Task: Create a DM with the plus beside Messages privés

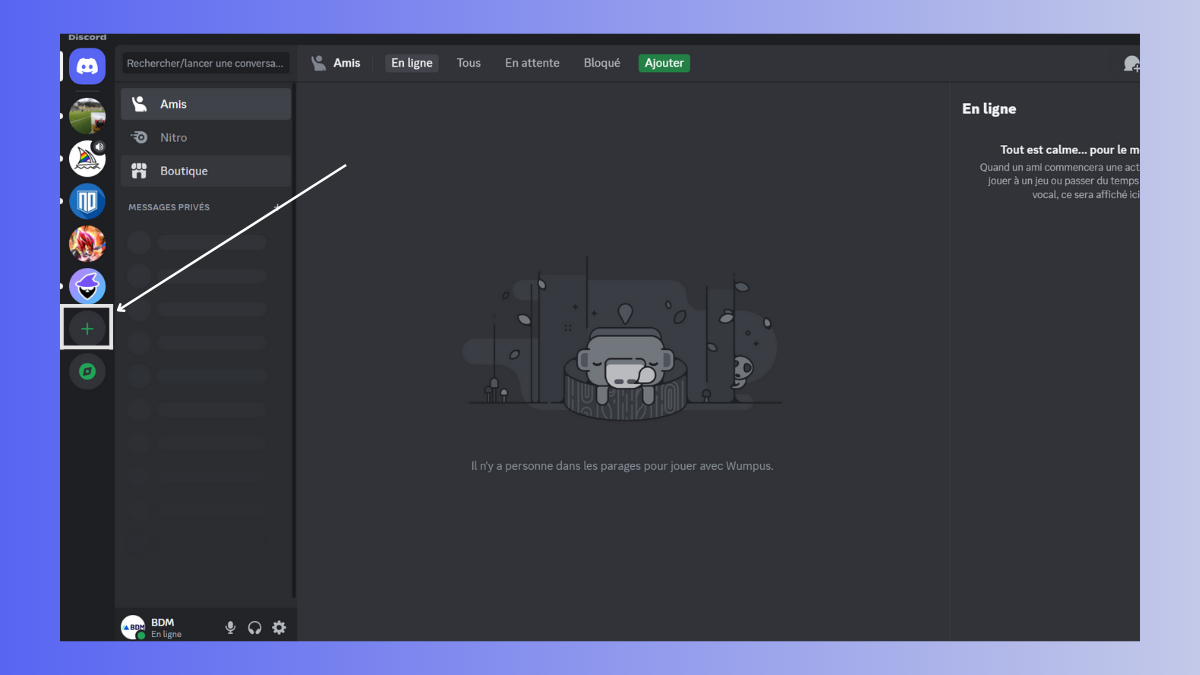Action: click(x=278, y=207)
